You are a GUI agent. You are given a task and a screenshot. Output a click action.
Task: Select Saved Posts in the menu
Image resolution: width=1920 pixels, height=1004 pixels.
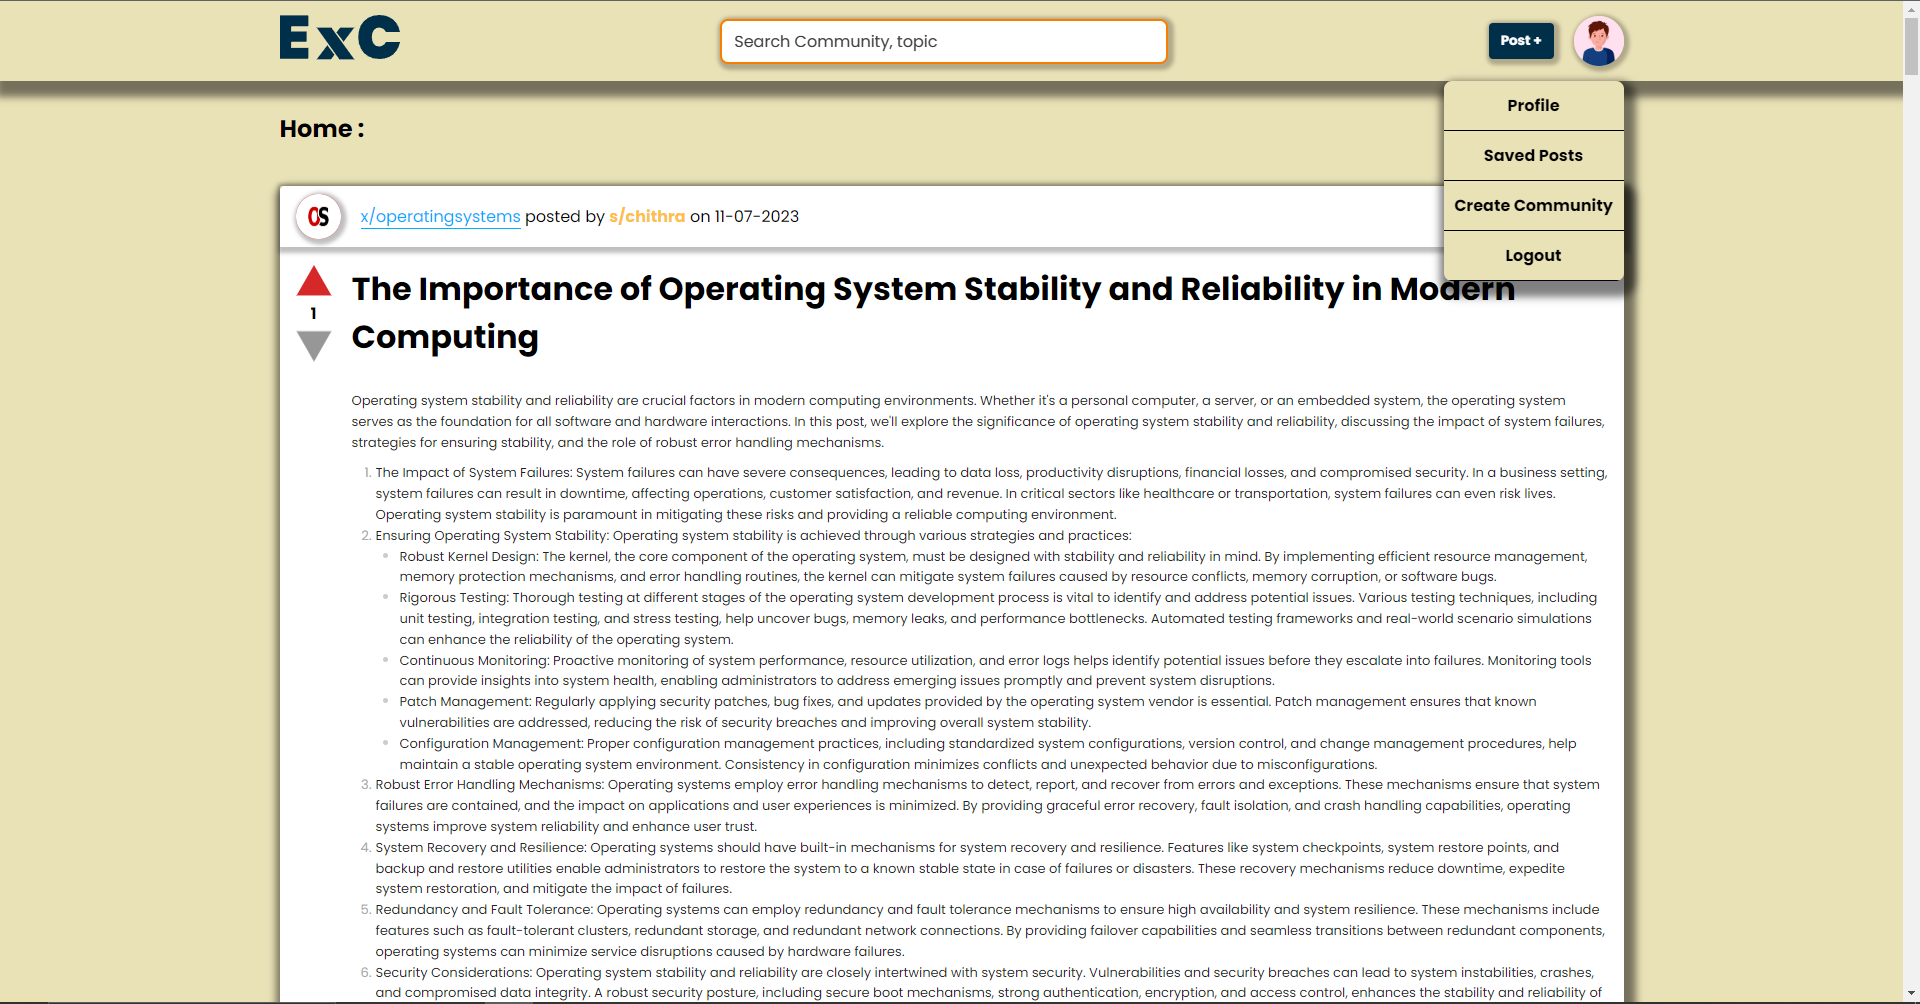click(x=1533, y=155)
